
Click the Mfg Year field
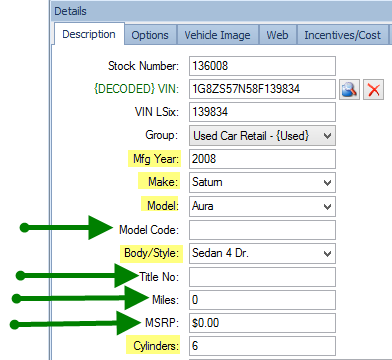262,159
